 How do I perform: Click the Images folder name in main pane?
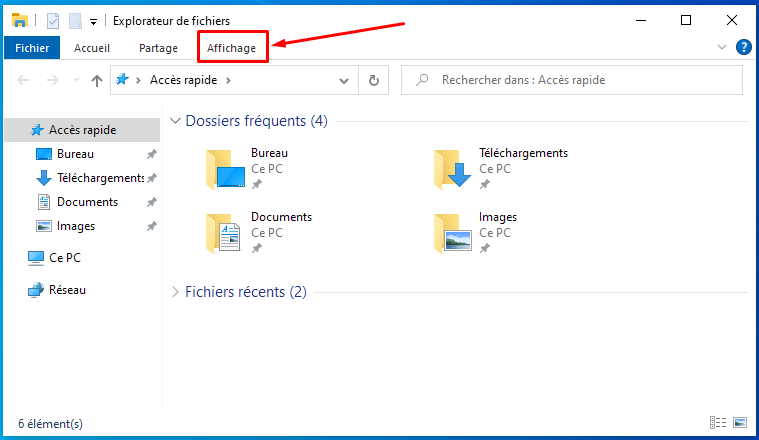pyautogui.click(x=498, y=217)
